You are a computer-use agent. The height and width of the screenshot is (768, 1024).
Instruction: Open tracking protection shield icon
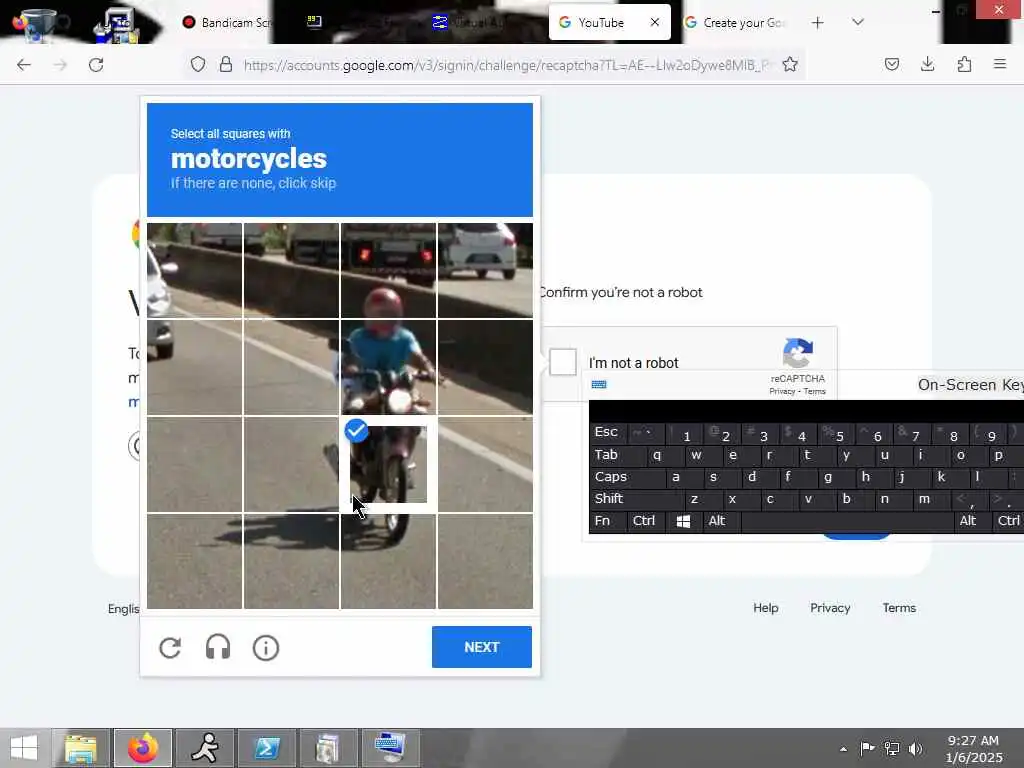point(198,64)
